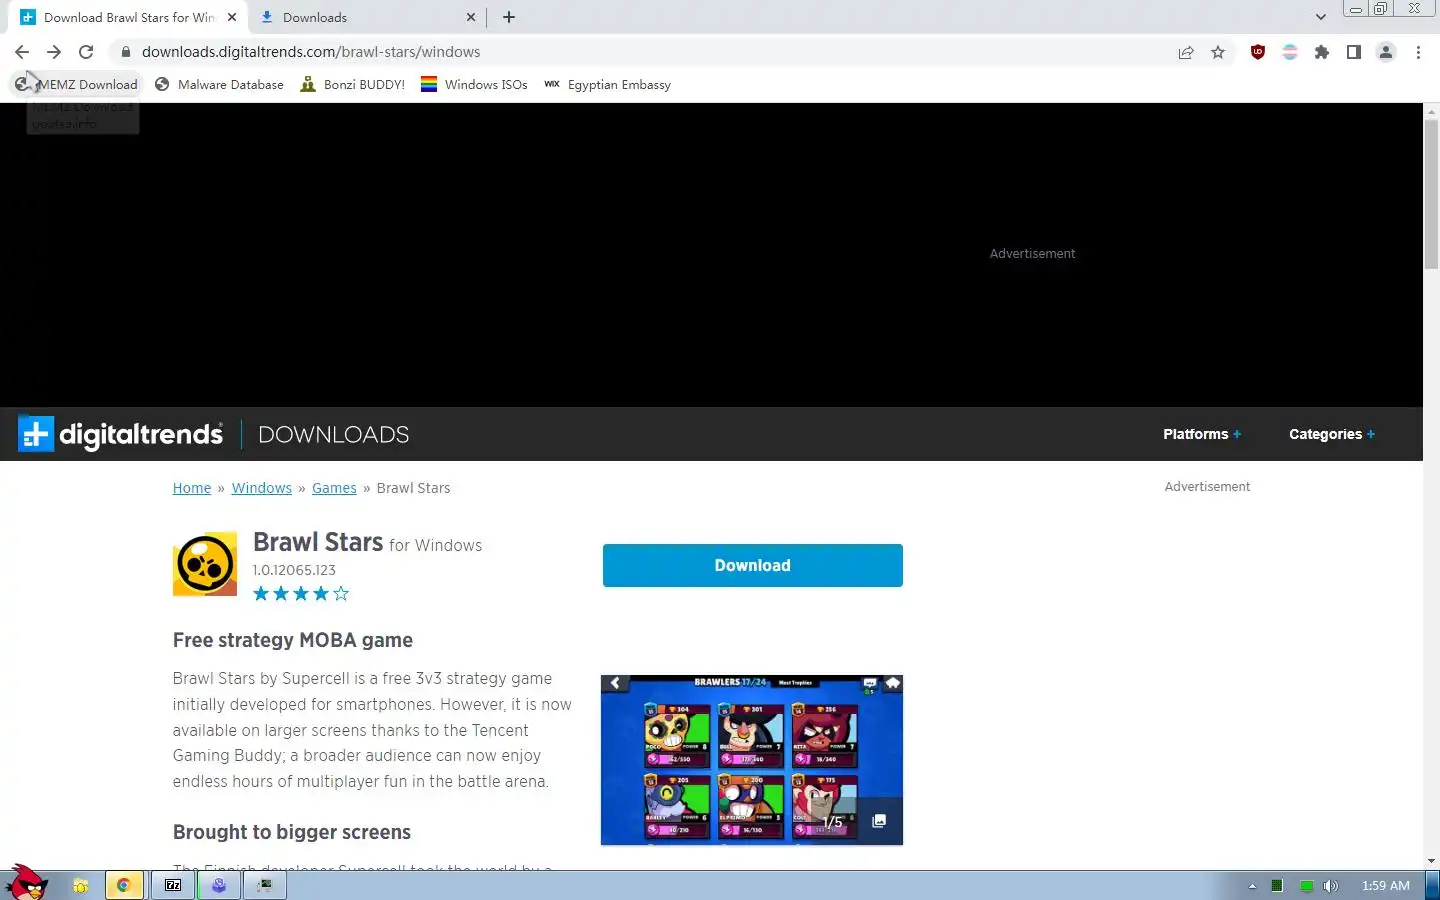Close the Download Brawl Stars tab
The height and width of the screenshot is (900, 1440).
pyautogui.click(x=232, y=17)
